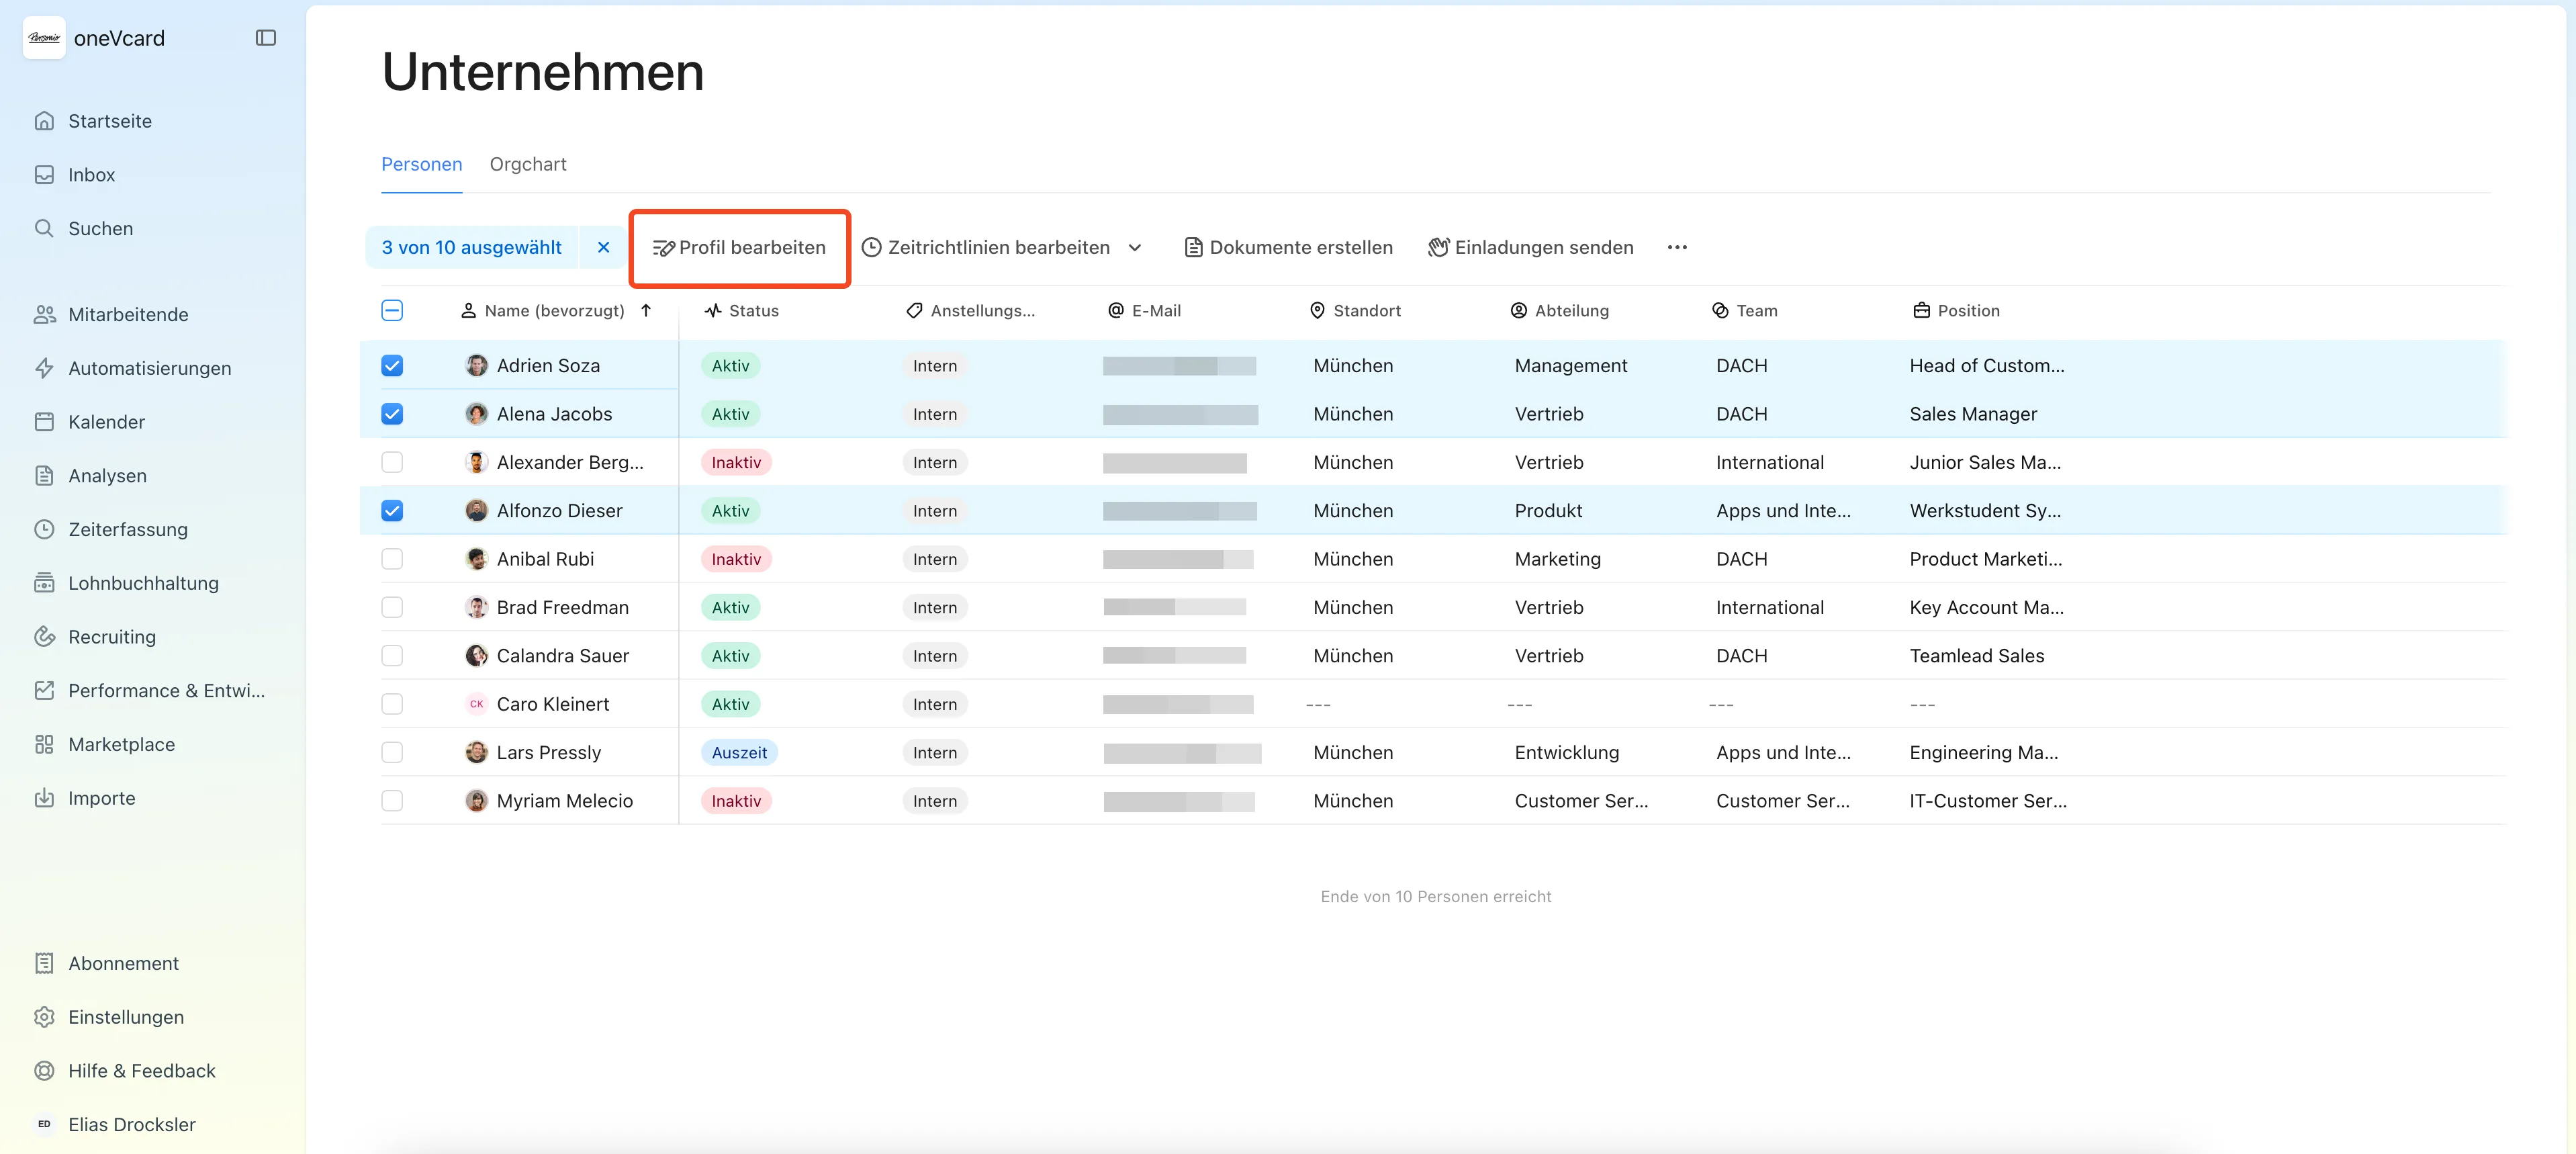Click the Analysen document icon
The image size is (2576, 1154).
coord(44,476)
